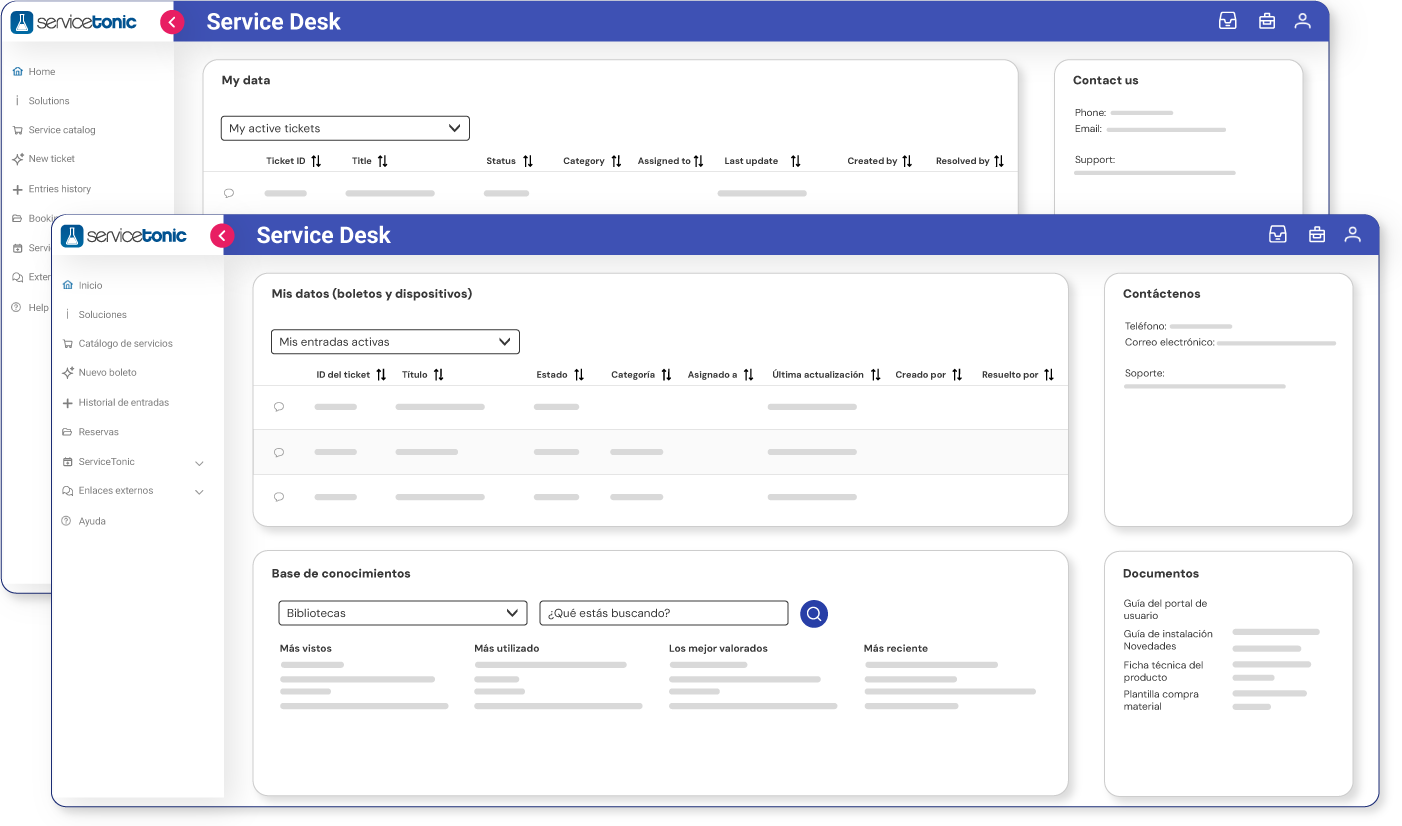Image resolution: width=1402 pixels, height=826 pixels.
Task: Sort by Category arrows in back window
Action: tap(616, 161)
